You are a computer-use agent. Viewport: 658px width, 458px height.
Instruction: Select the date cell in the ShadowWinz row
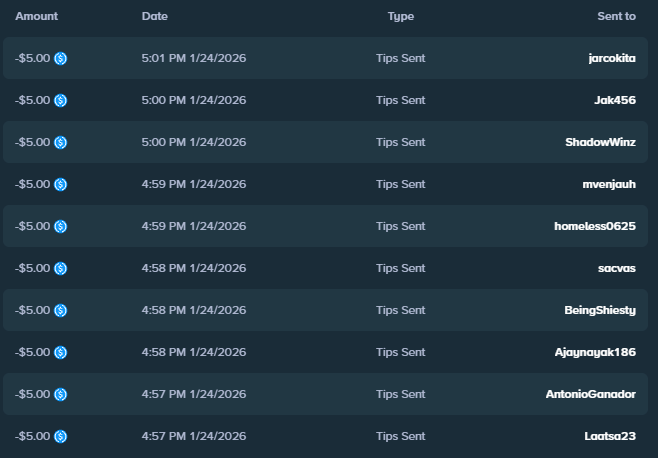(x=194, y=142)
